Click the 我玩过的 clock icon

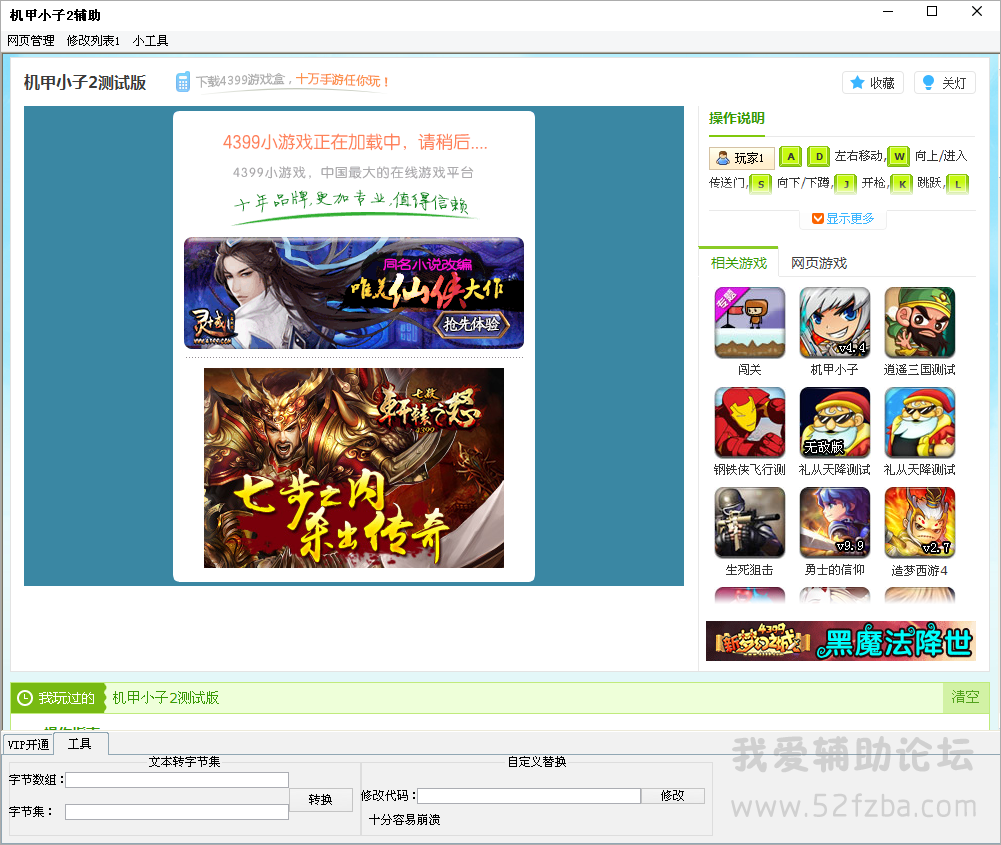[x=25, y=698]
